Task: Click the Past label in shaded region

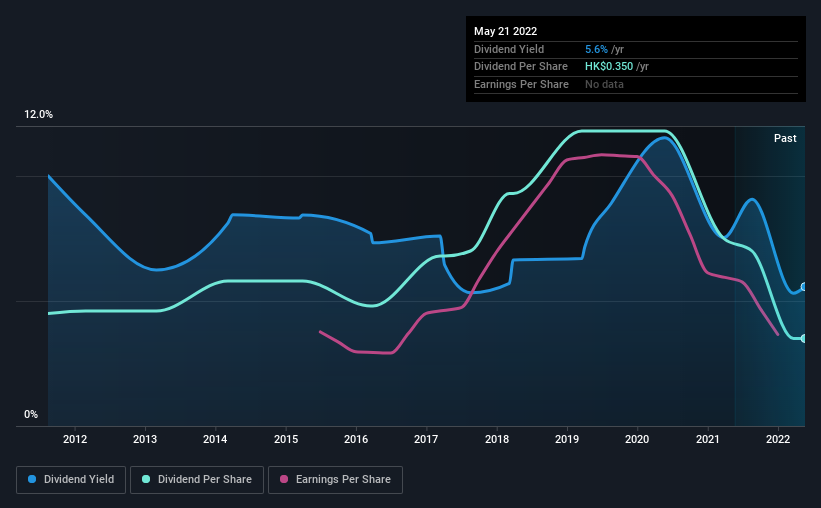Action: (785, 138)
